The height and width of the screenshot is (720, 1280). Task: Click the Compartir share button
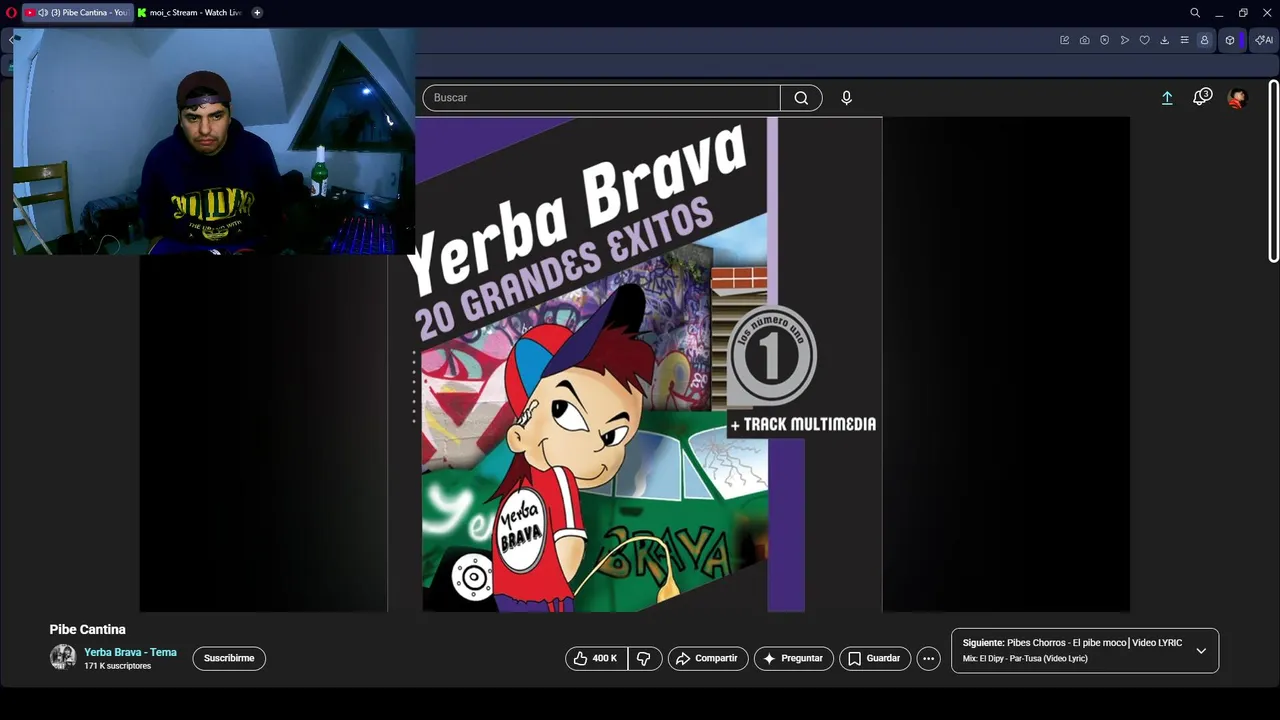(x=708, y=658)
